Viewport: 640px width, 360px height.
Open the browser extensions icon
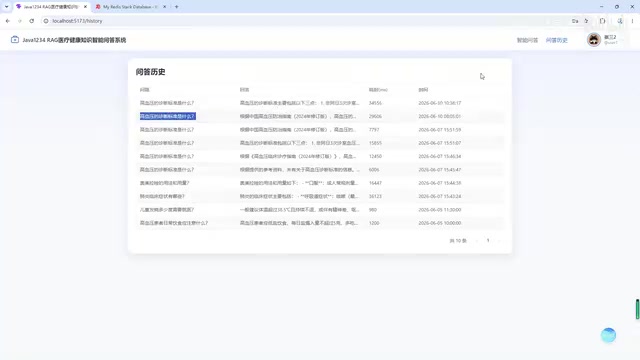click(x=602, y=21)
